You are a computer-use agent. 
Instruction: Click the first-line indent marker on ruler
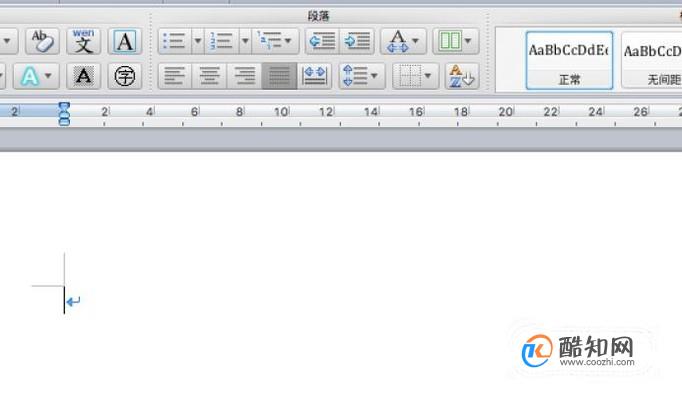tap(64, 106)
